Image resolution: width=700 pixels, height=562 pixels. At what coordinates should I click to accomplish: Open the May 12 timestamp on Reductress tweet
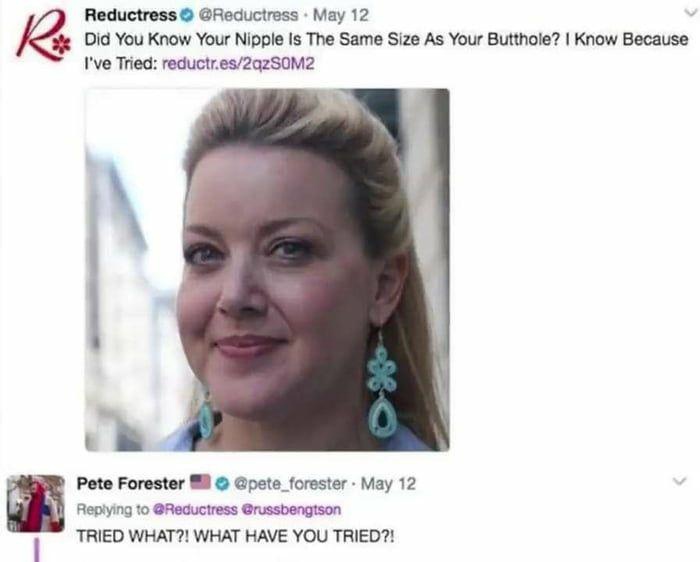tap(341, 15)
